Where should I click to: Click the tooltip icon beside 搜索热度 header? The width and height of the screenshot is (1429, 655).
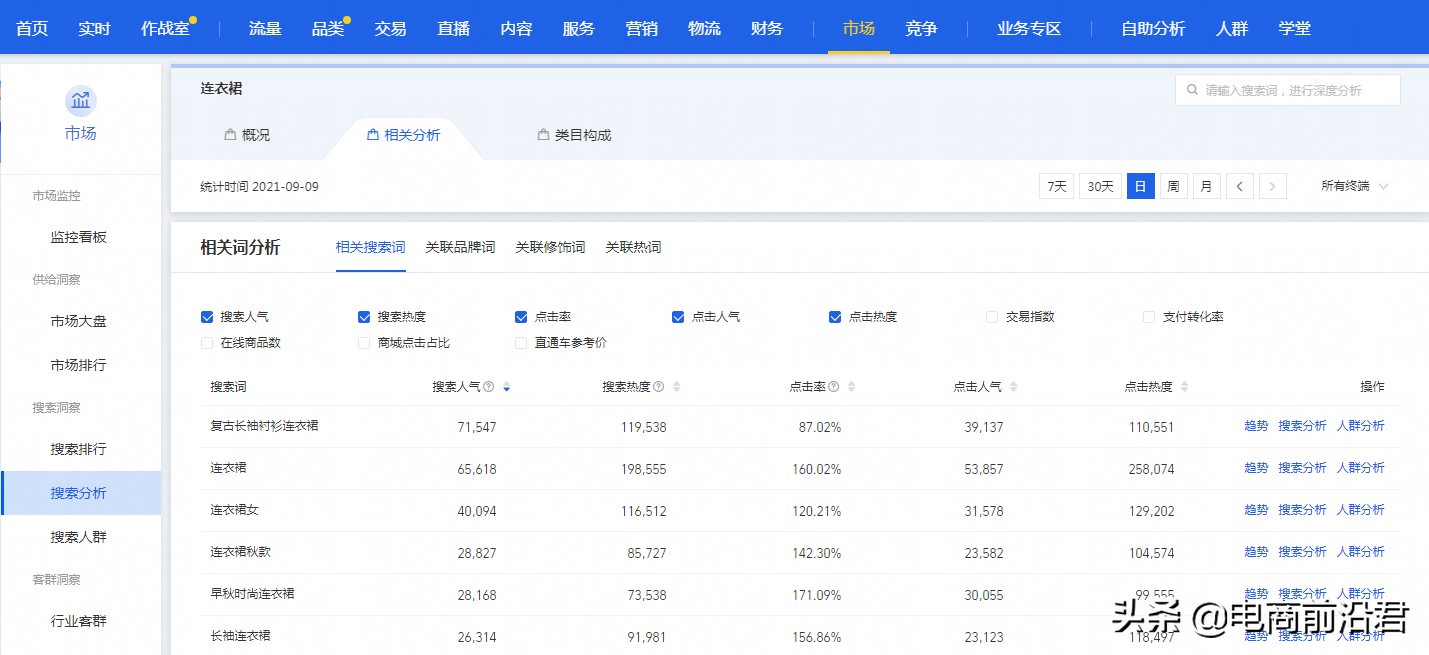(x=657, y=386)
